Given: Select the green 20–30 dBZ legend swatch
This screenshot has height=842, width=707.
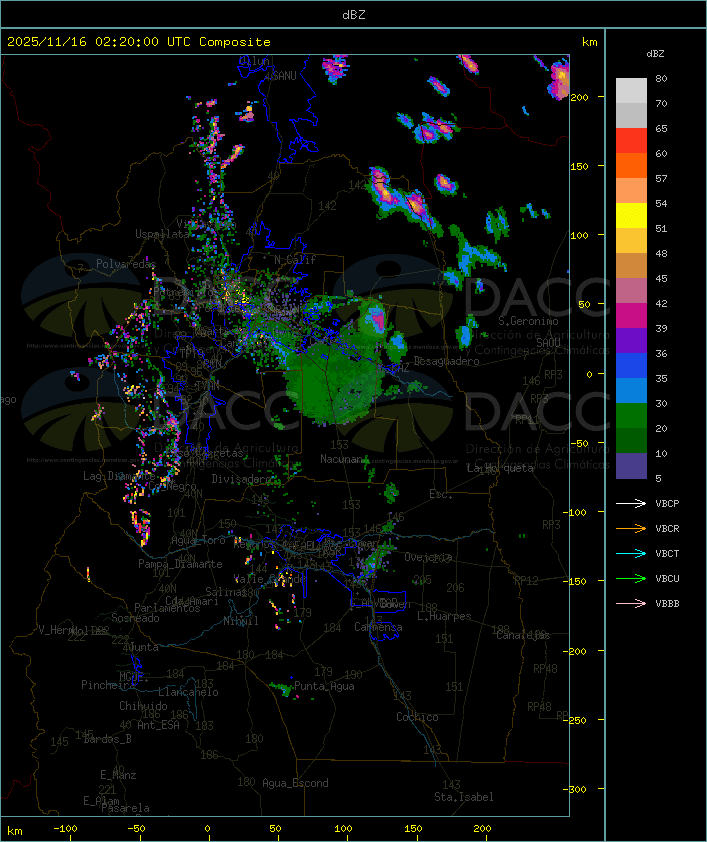Looking at the screenshot, I should tap(631, 416).
